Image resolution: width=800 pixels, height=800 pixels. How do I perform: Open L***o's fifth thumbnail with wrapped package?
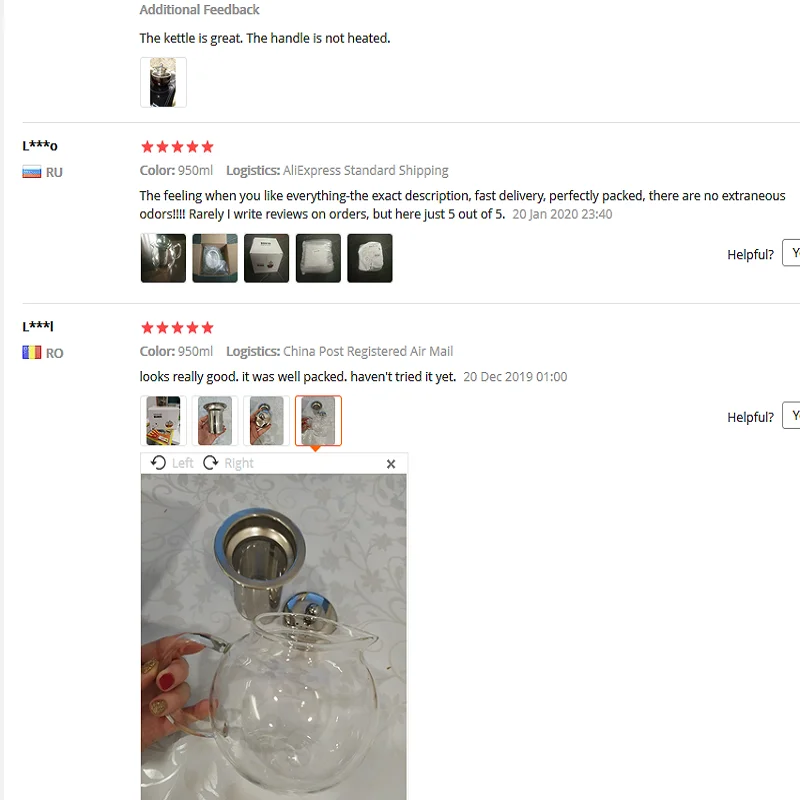[370, 258]
